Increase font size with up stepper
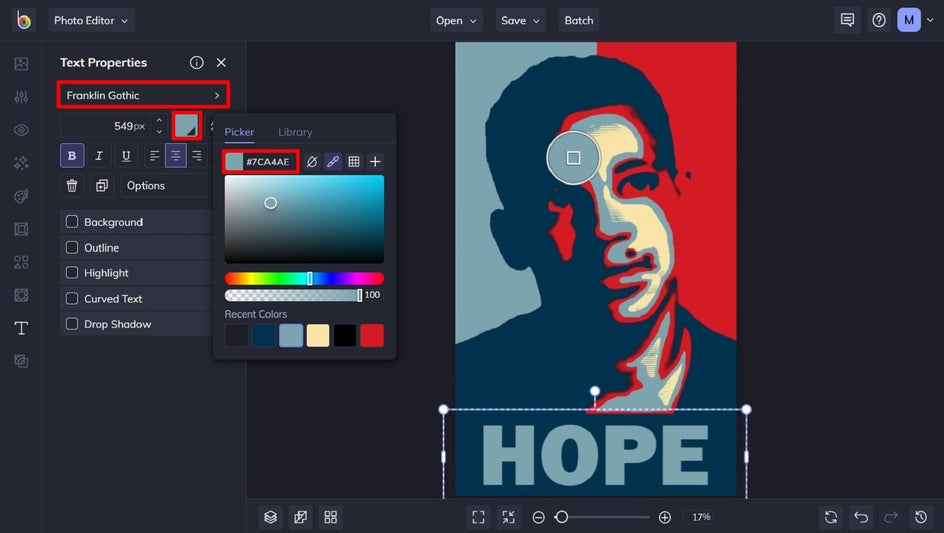Viewport: 944px width, 533px height. click(159, 120)
